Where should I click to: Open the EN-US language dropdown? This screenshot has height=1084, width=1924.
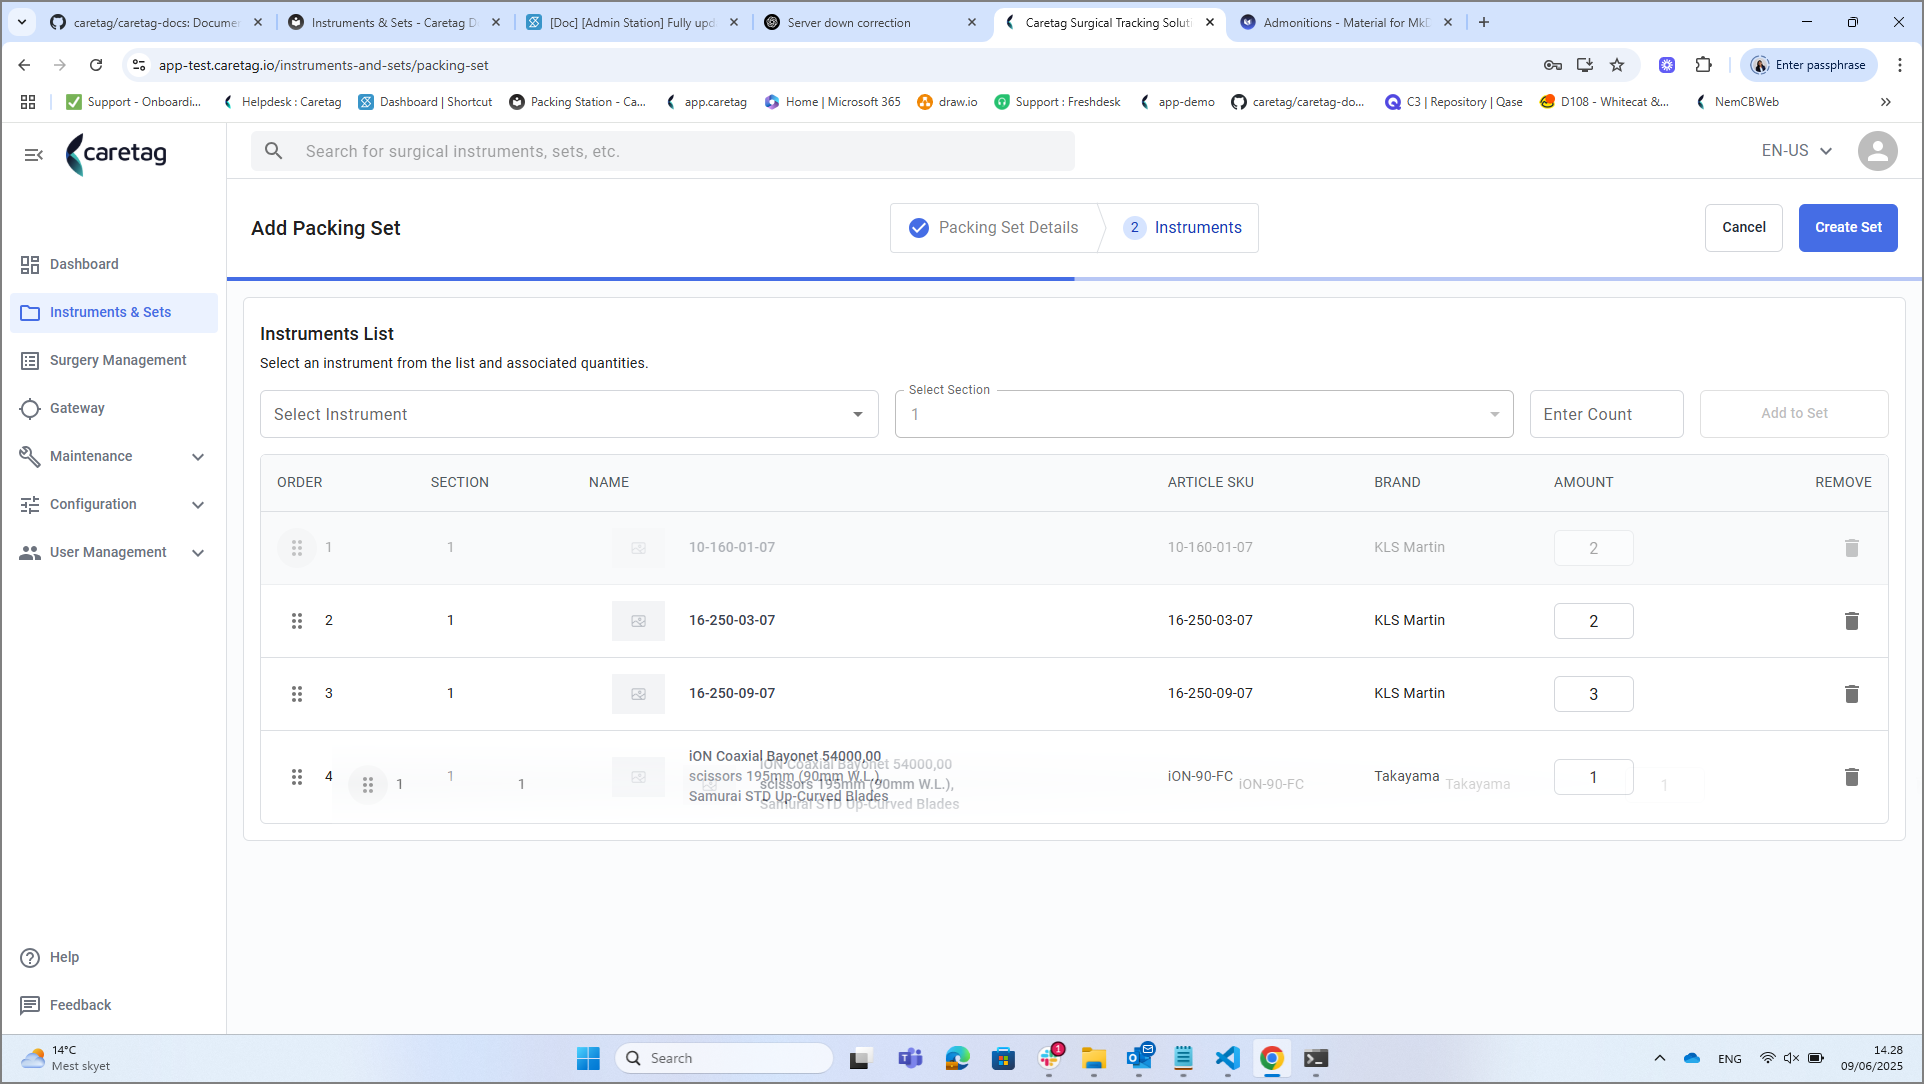click(x=1797, y=151)
